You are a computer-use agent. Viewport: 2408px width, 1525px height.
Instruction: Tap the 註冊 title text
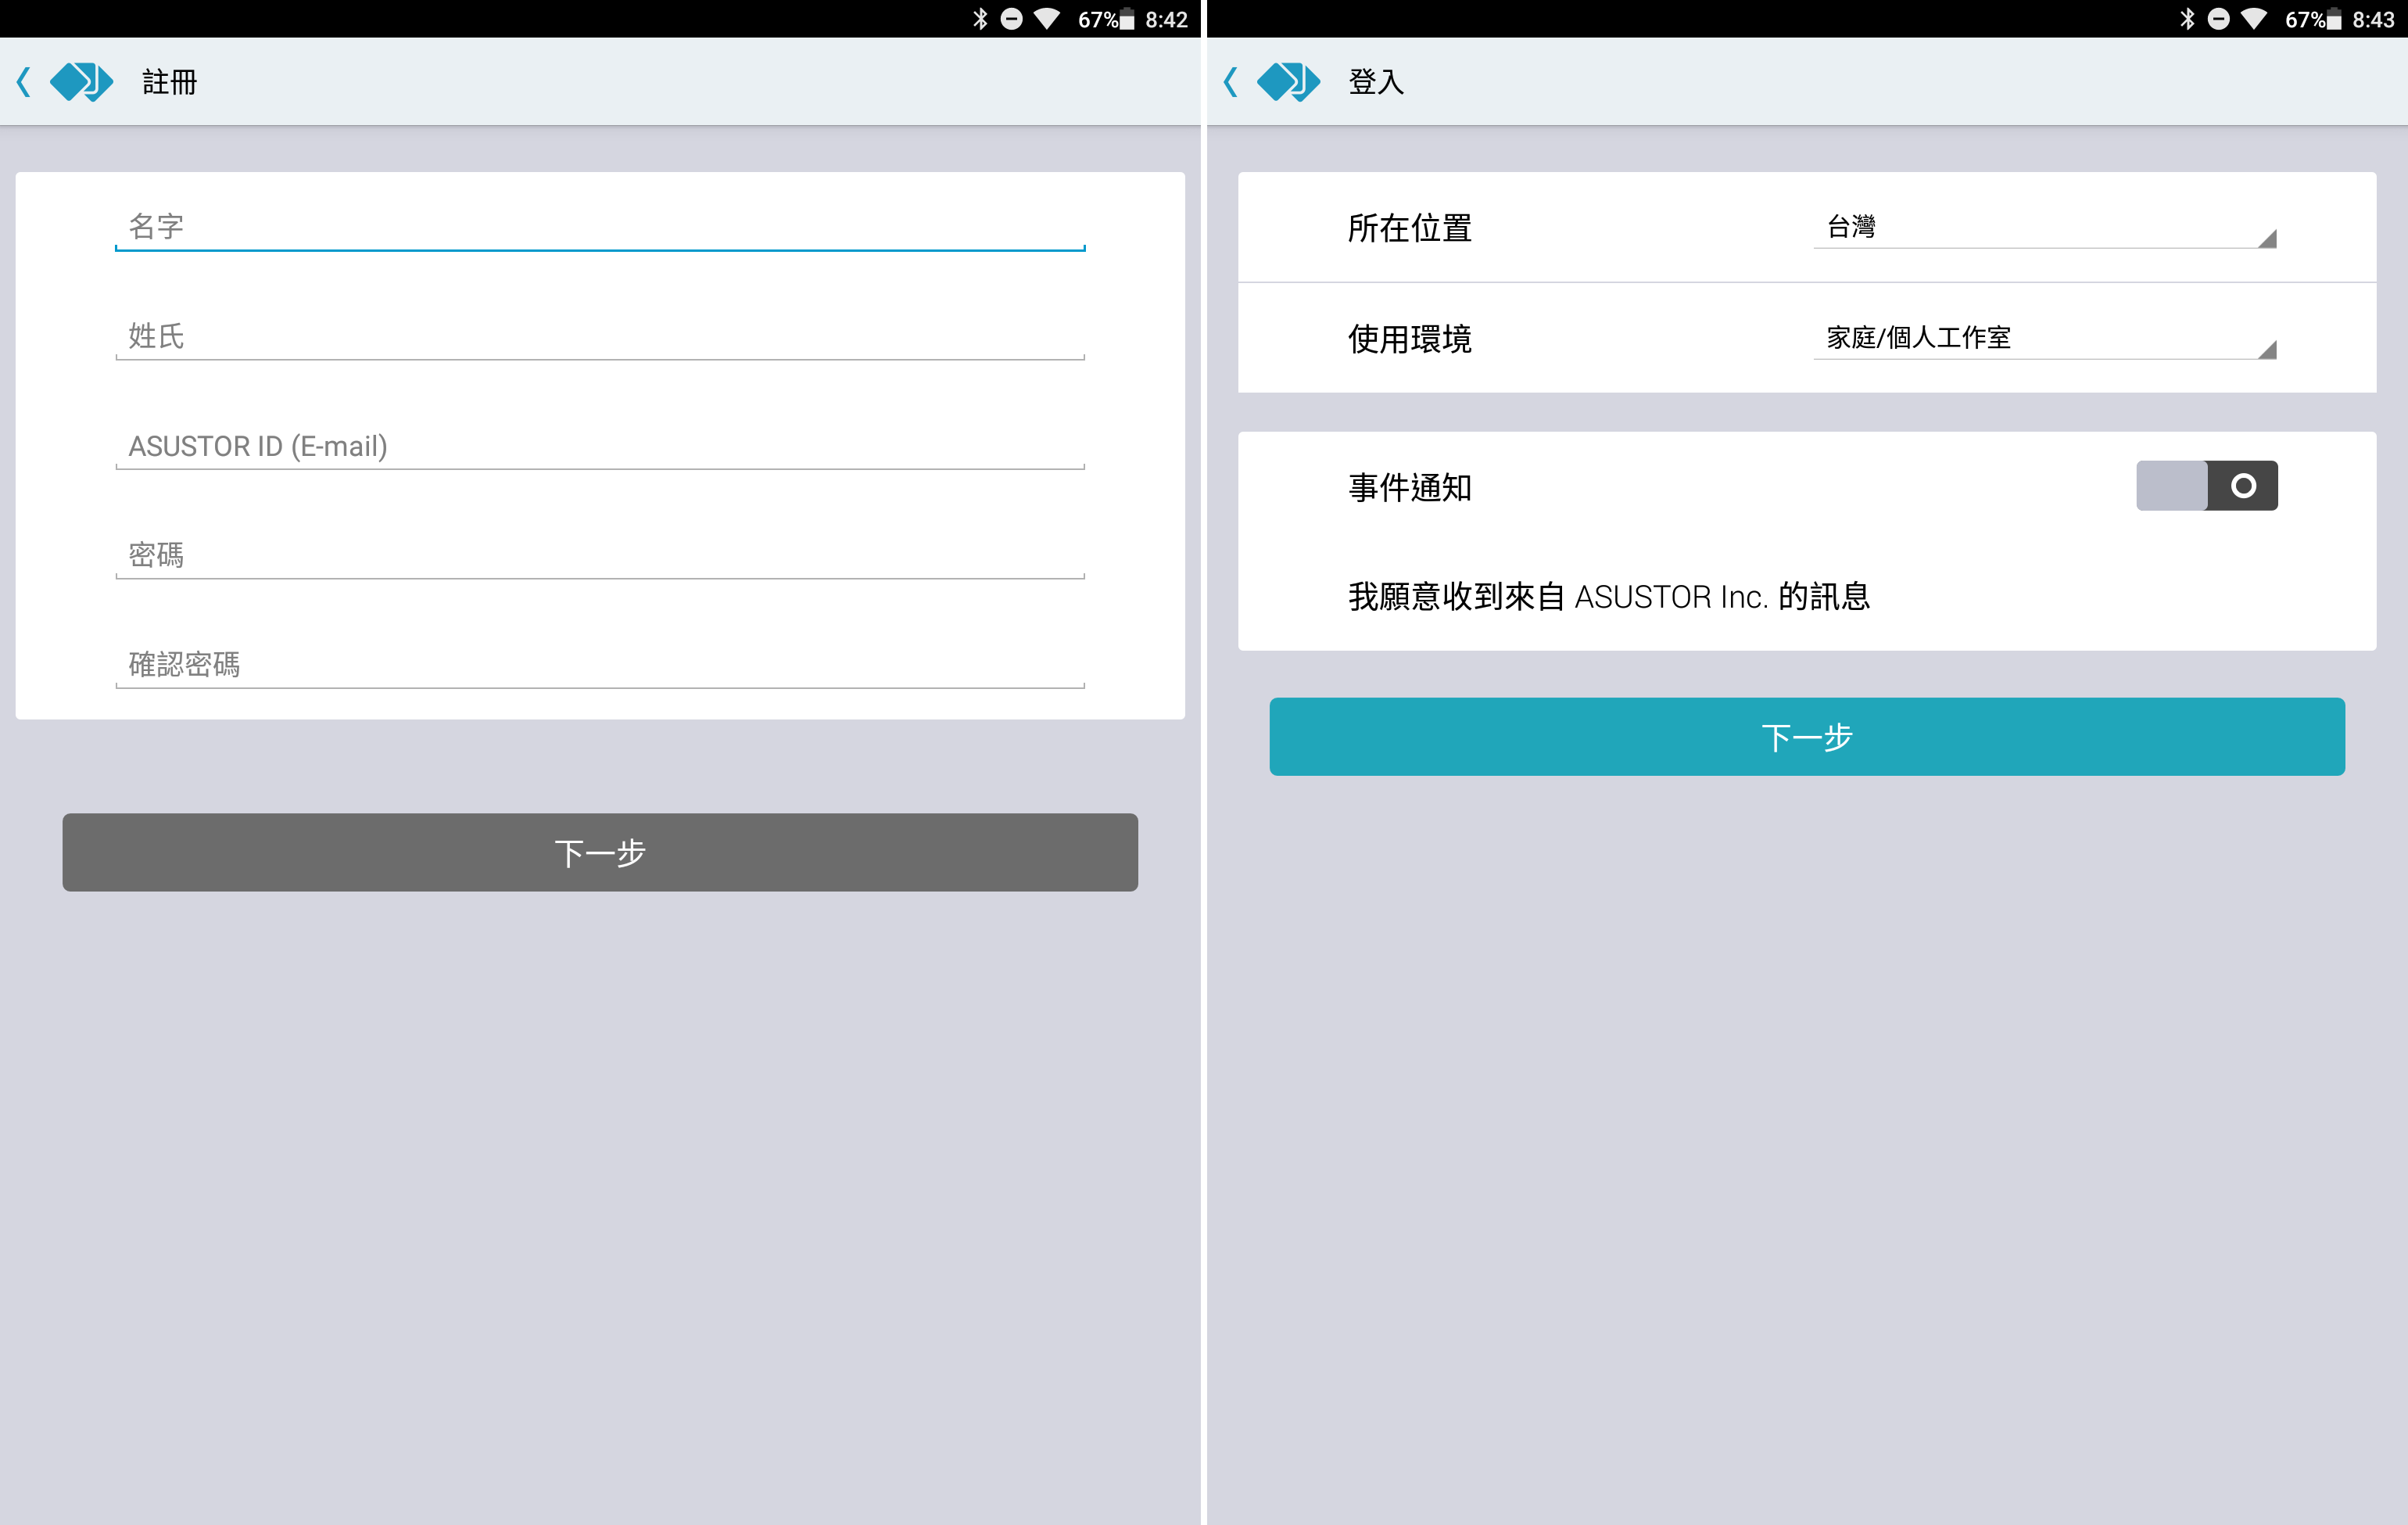coord(170,82)
